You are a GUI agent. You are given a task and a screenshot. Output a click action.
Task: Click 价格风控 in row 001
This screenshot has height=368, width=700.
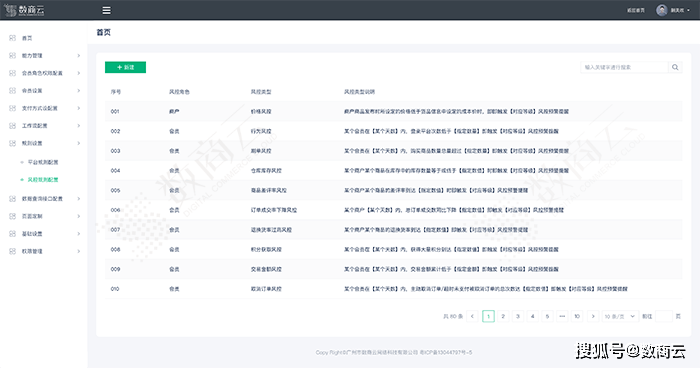point(261,111)
